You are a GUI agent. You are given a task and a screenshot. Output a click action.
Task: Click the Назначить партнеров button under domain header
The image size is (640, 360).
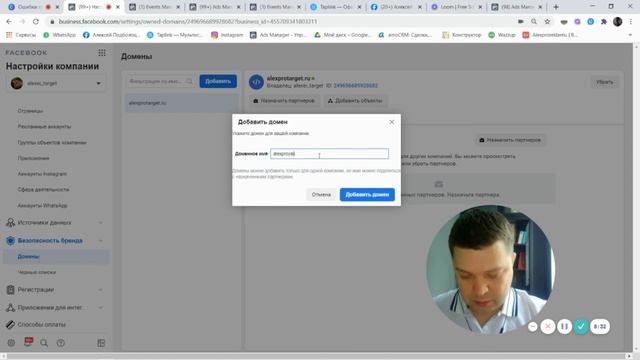[284, 100]
